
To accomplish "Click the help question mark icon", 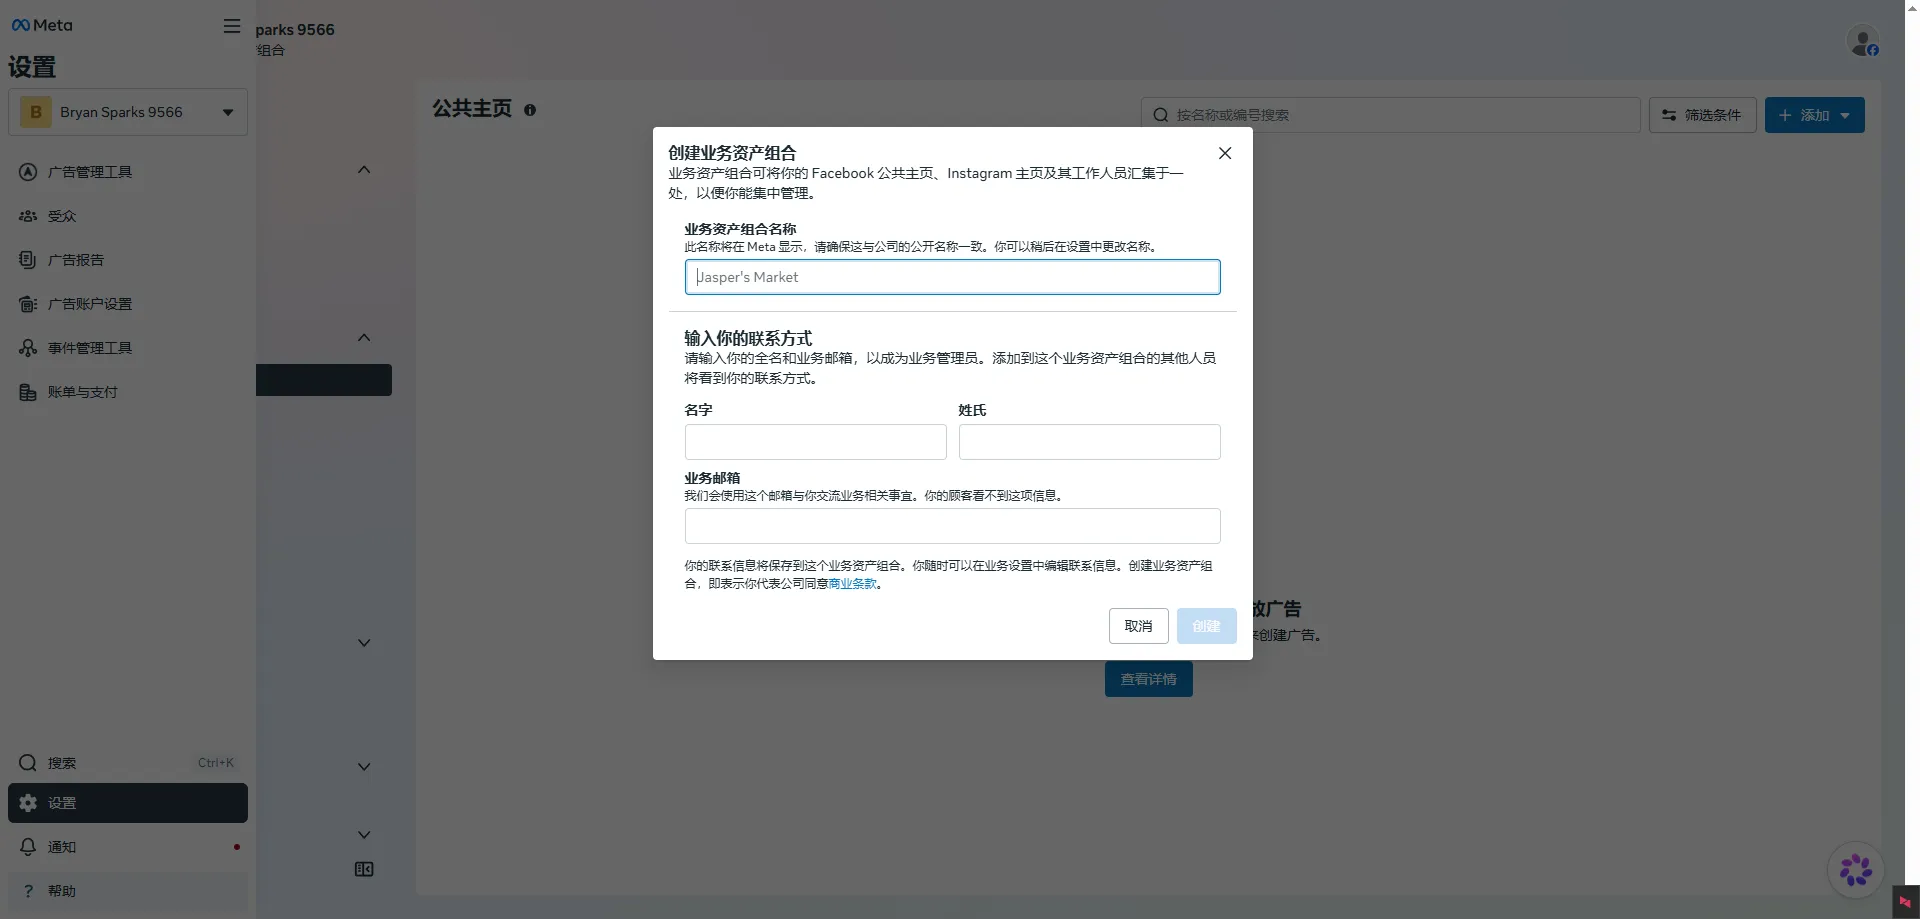I will point(28,891).
